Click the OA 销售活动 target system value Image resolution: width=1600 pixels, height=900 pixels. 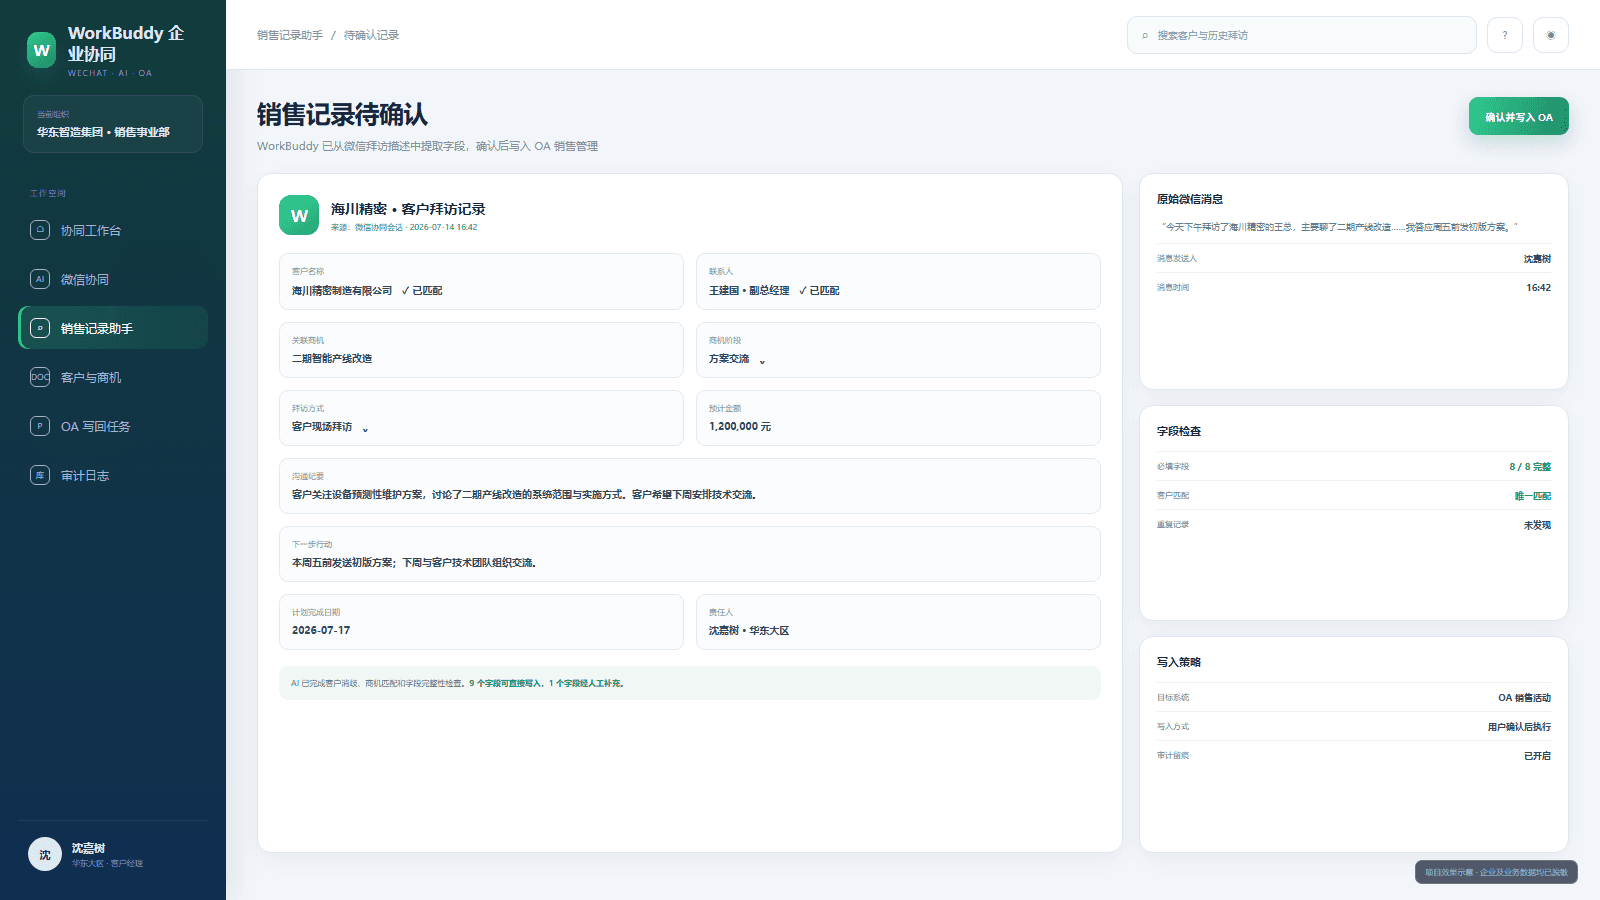[x=1524, y=698]
